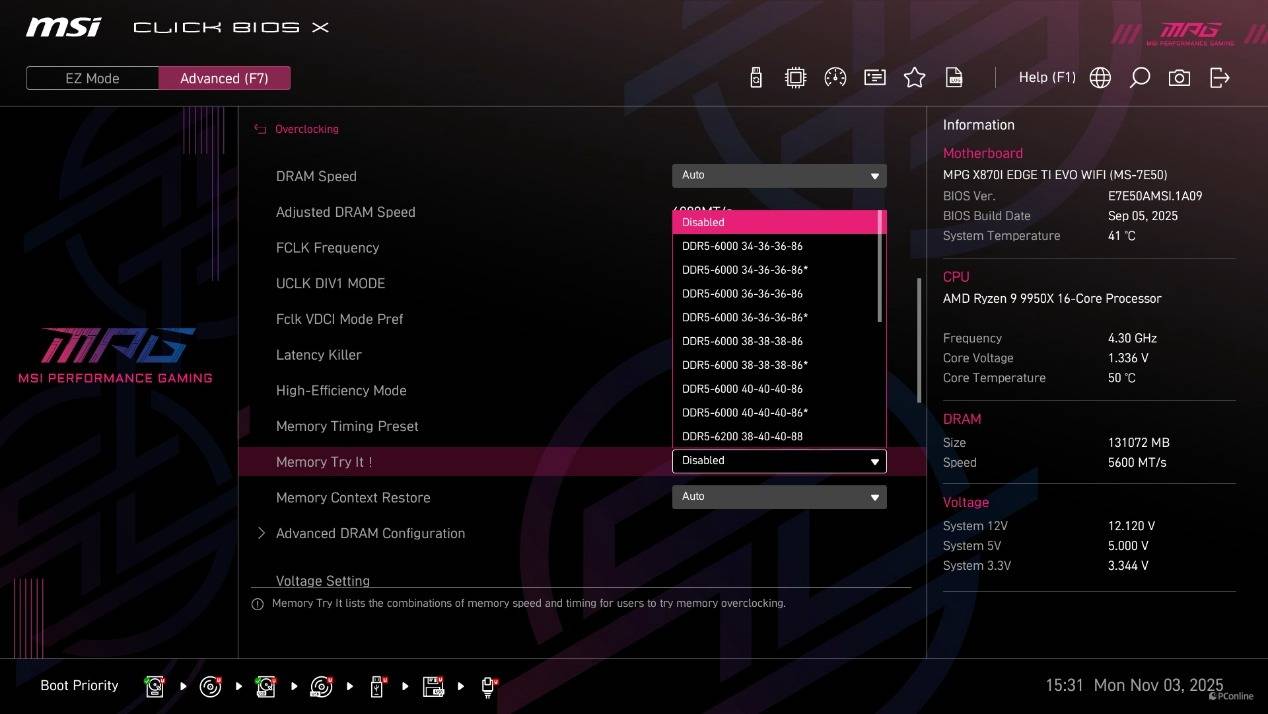Switch to Advanced (F7) mode
1268x714 pixels.
(x=224, y=78)
